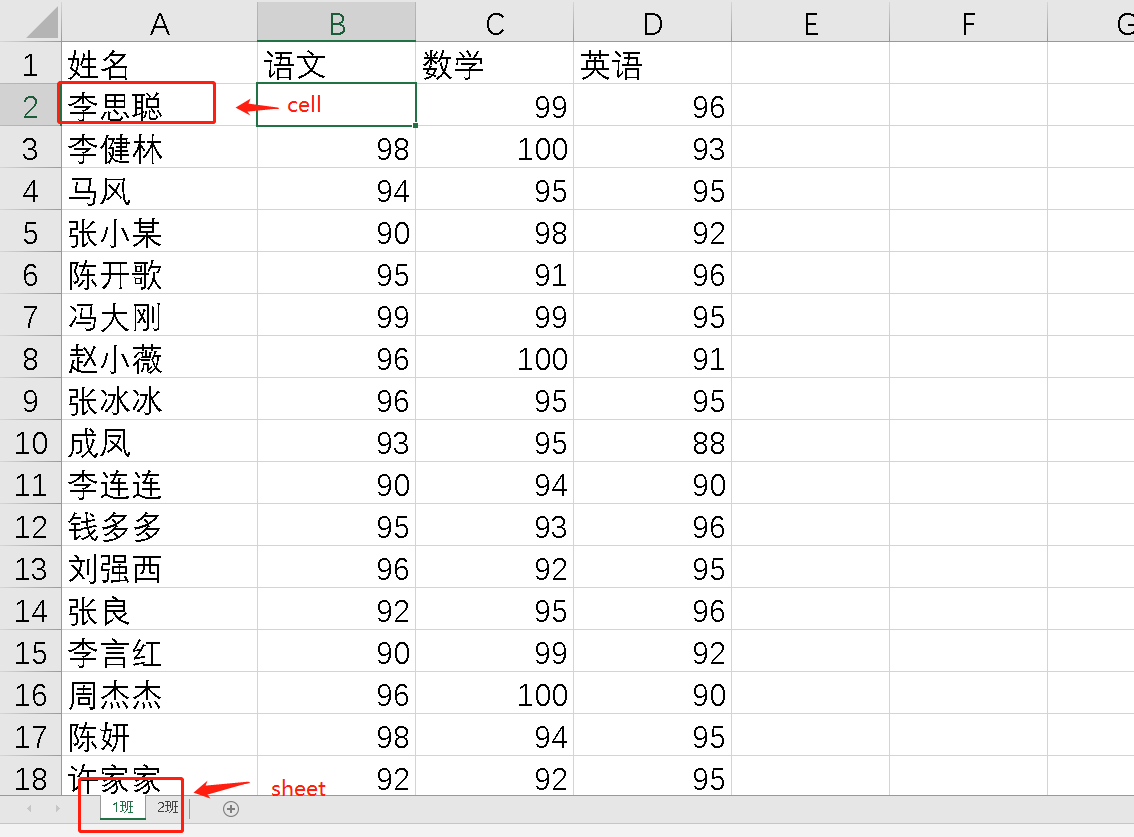Click row 10 header to select the row
1134x837 pixels.
pos(30,441)
